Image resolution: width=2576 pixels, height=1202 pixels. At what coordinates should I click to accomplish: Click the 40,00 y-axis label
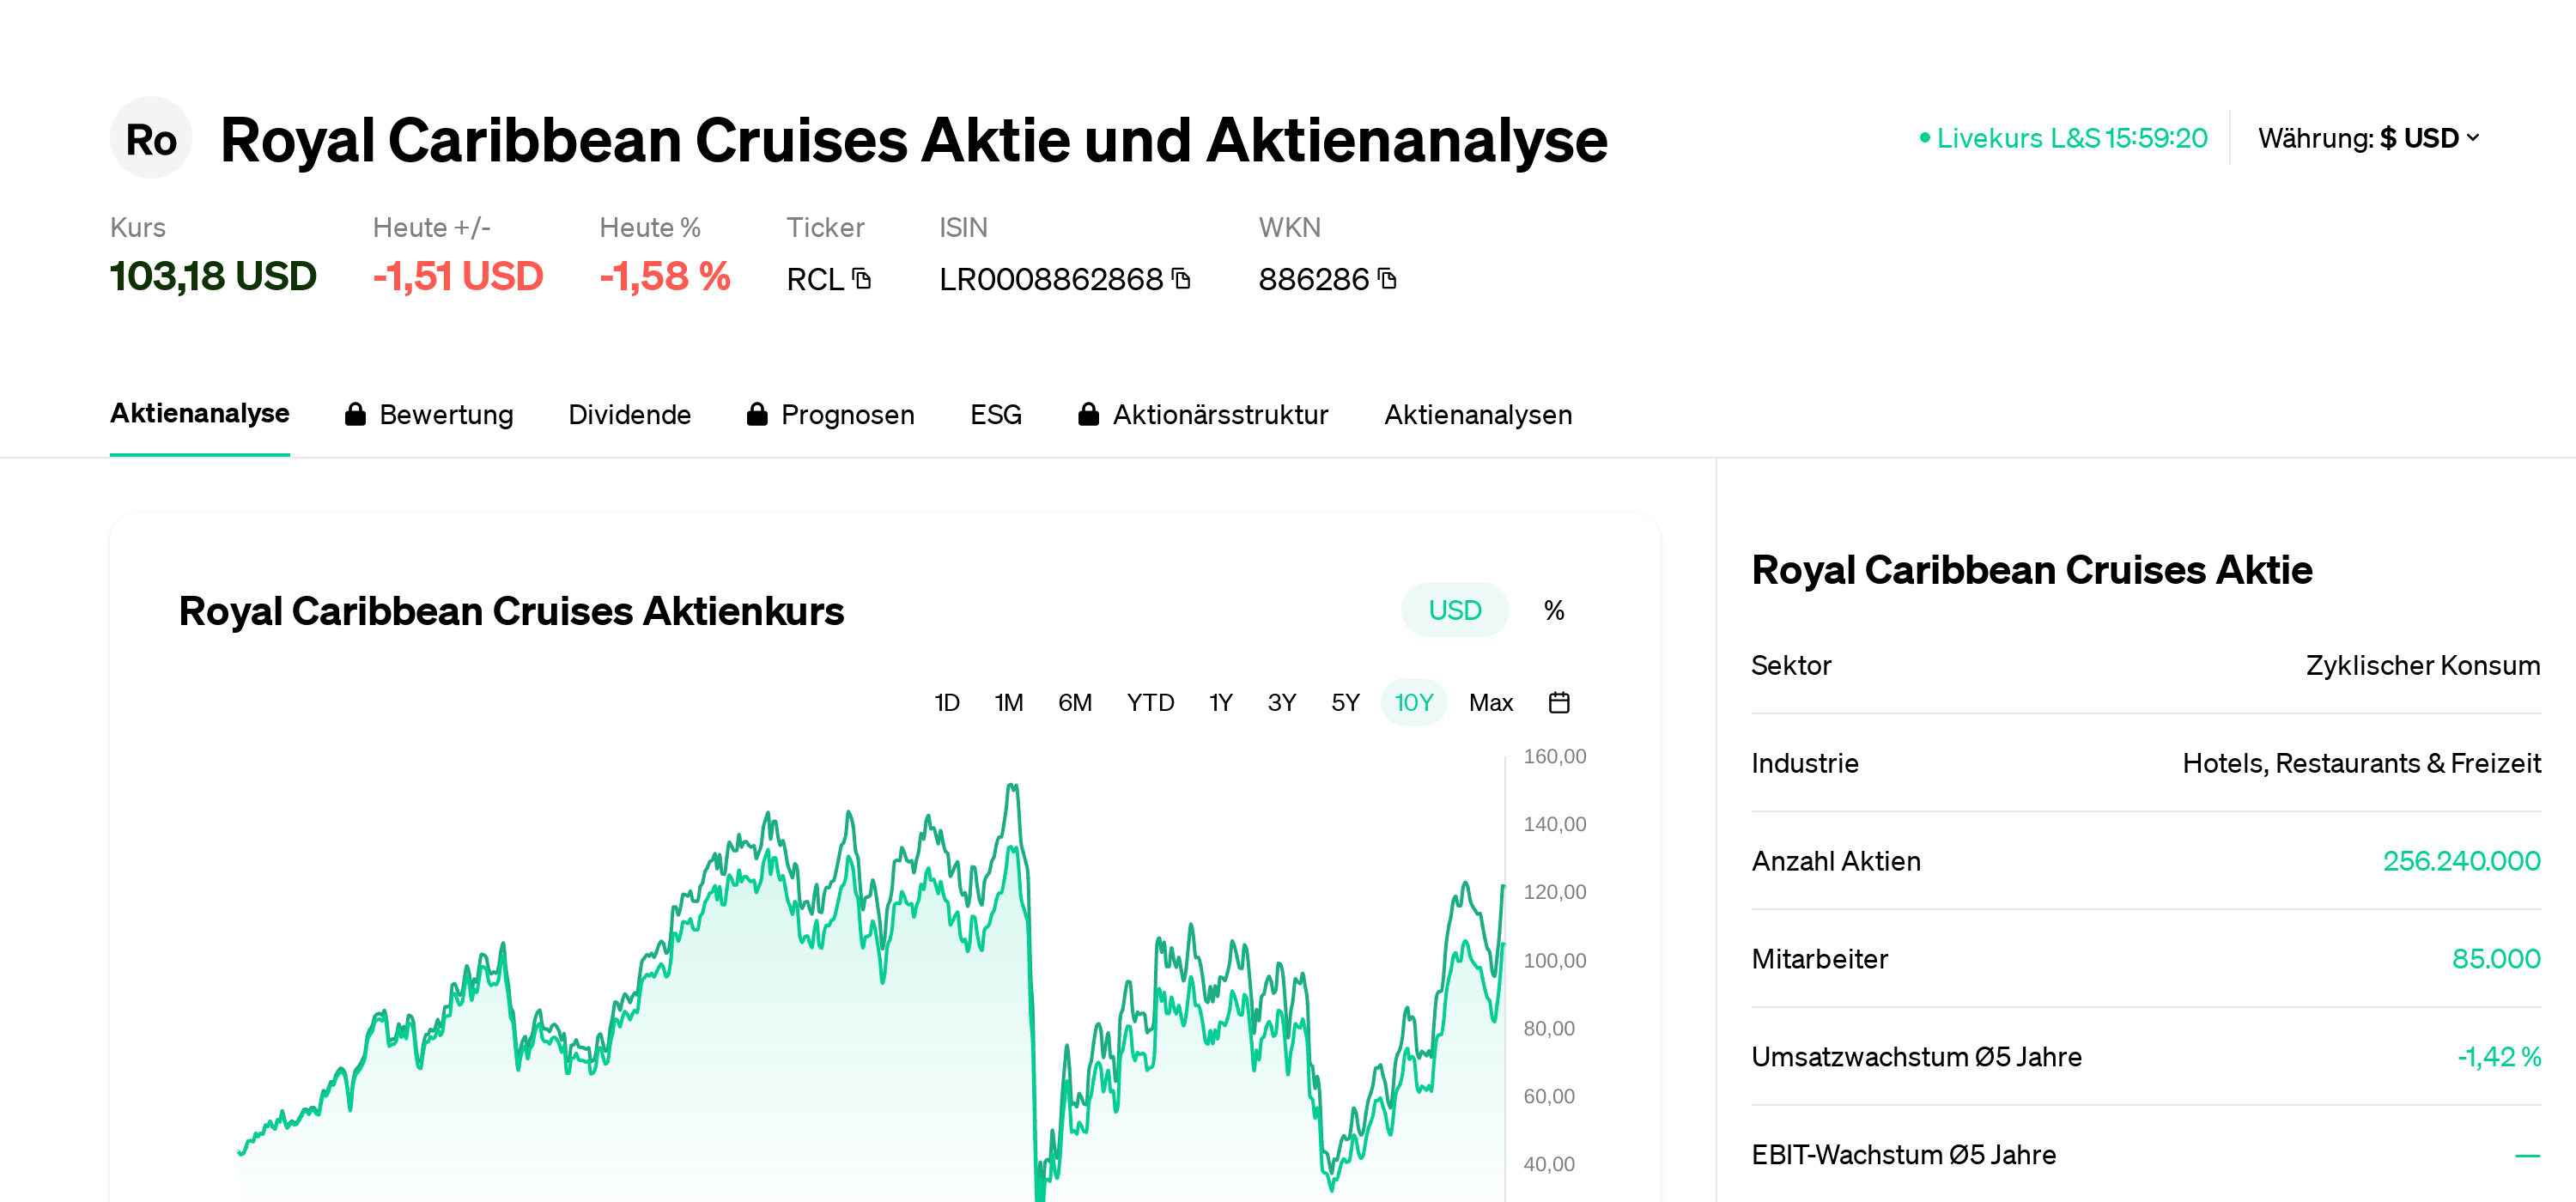pos(1548,1164)
